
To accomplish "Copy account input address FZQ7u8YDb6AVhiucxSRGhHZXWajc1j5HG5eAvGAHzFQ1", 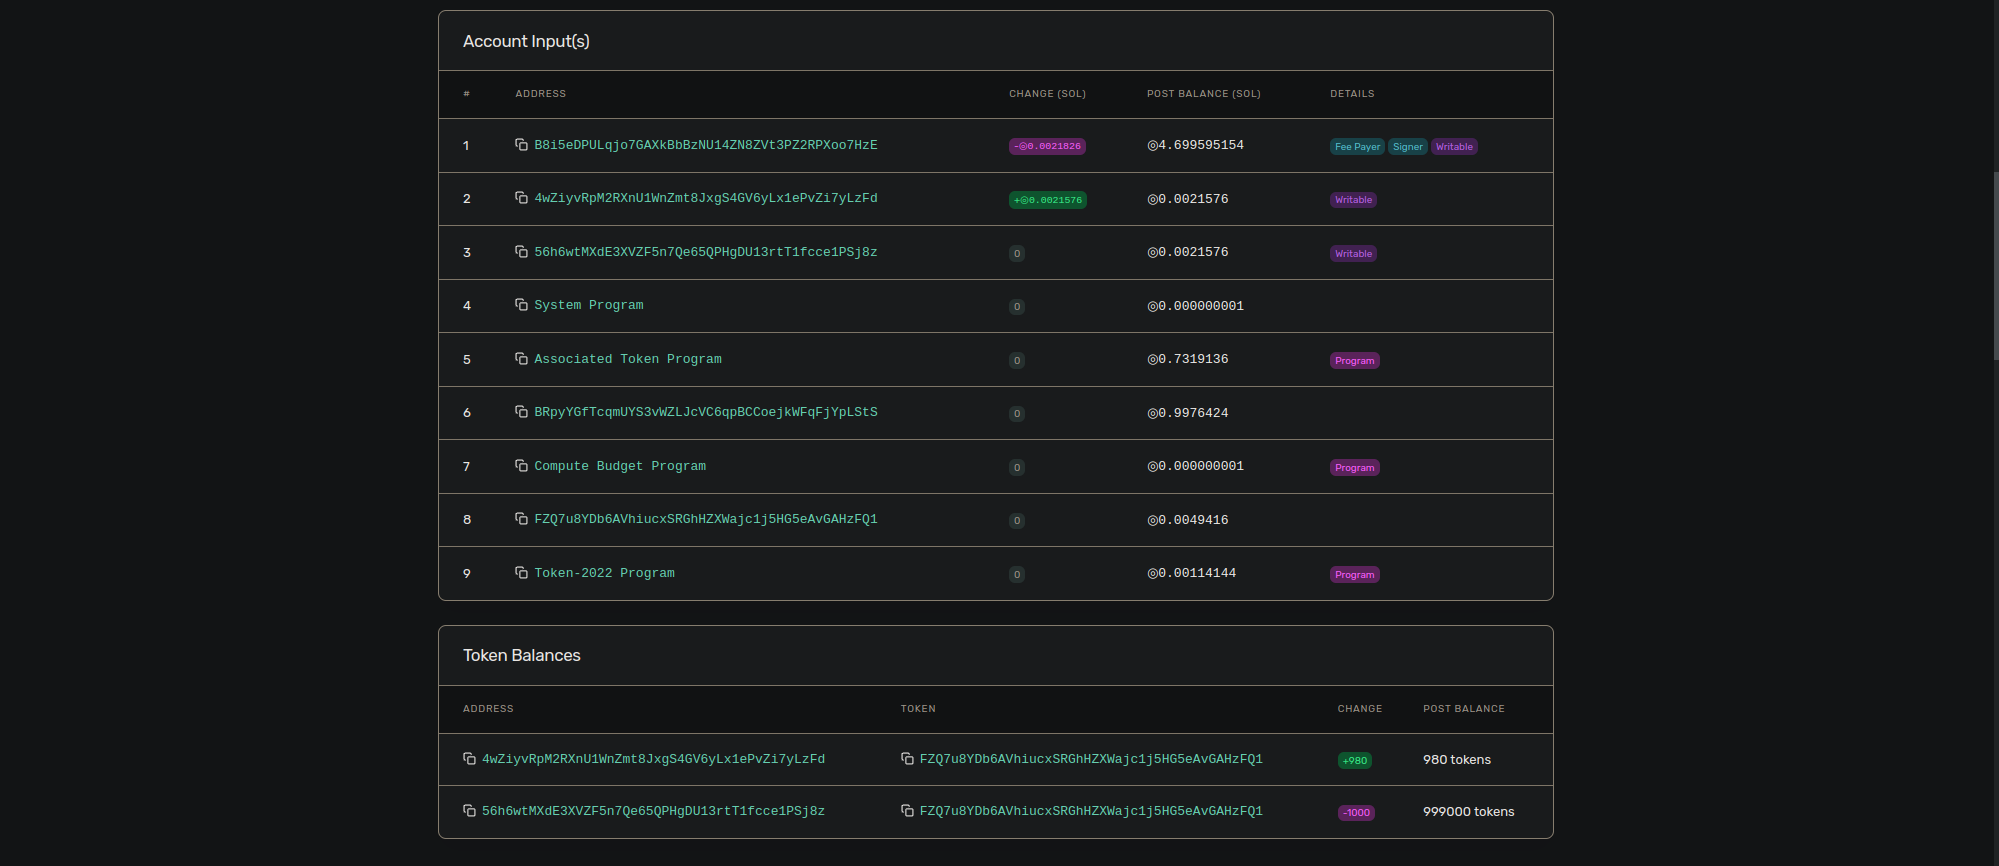I will [521, 519].
